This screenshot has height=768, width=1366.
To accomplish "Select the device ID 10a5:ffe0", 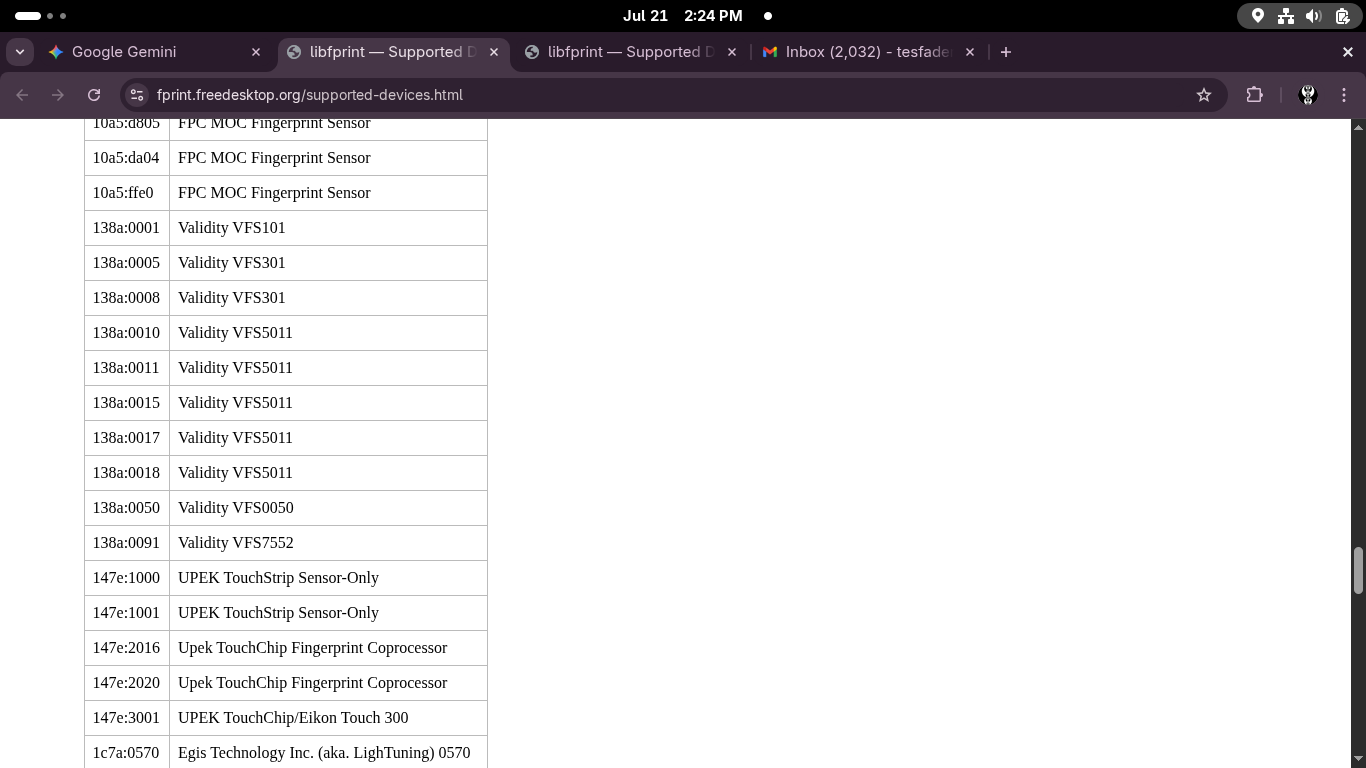I will click(123, 193).
